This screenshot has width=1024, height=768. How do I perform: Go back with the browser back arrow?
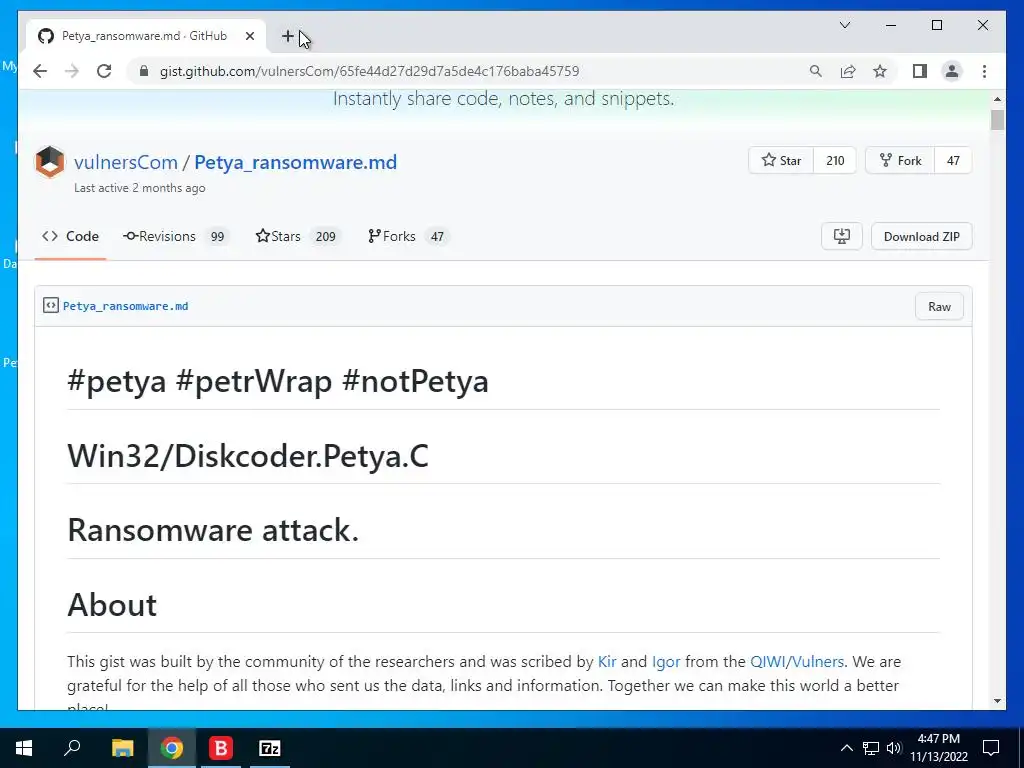tap(40, 71)
